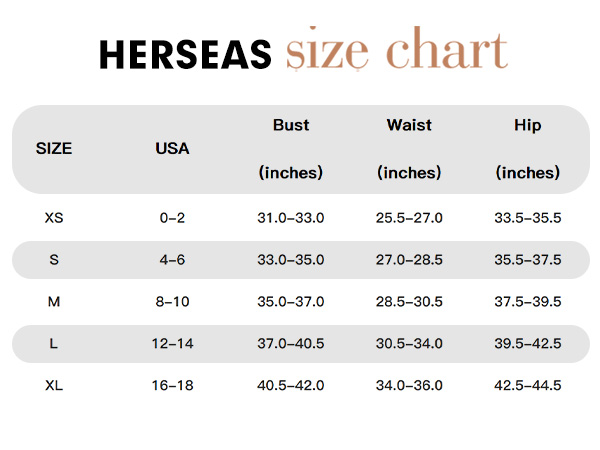This screenshot has width=600, height=450.
Task: Select the S size row label
Action: point(54,260)
